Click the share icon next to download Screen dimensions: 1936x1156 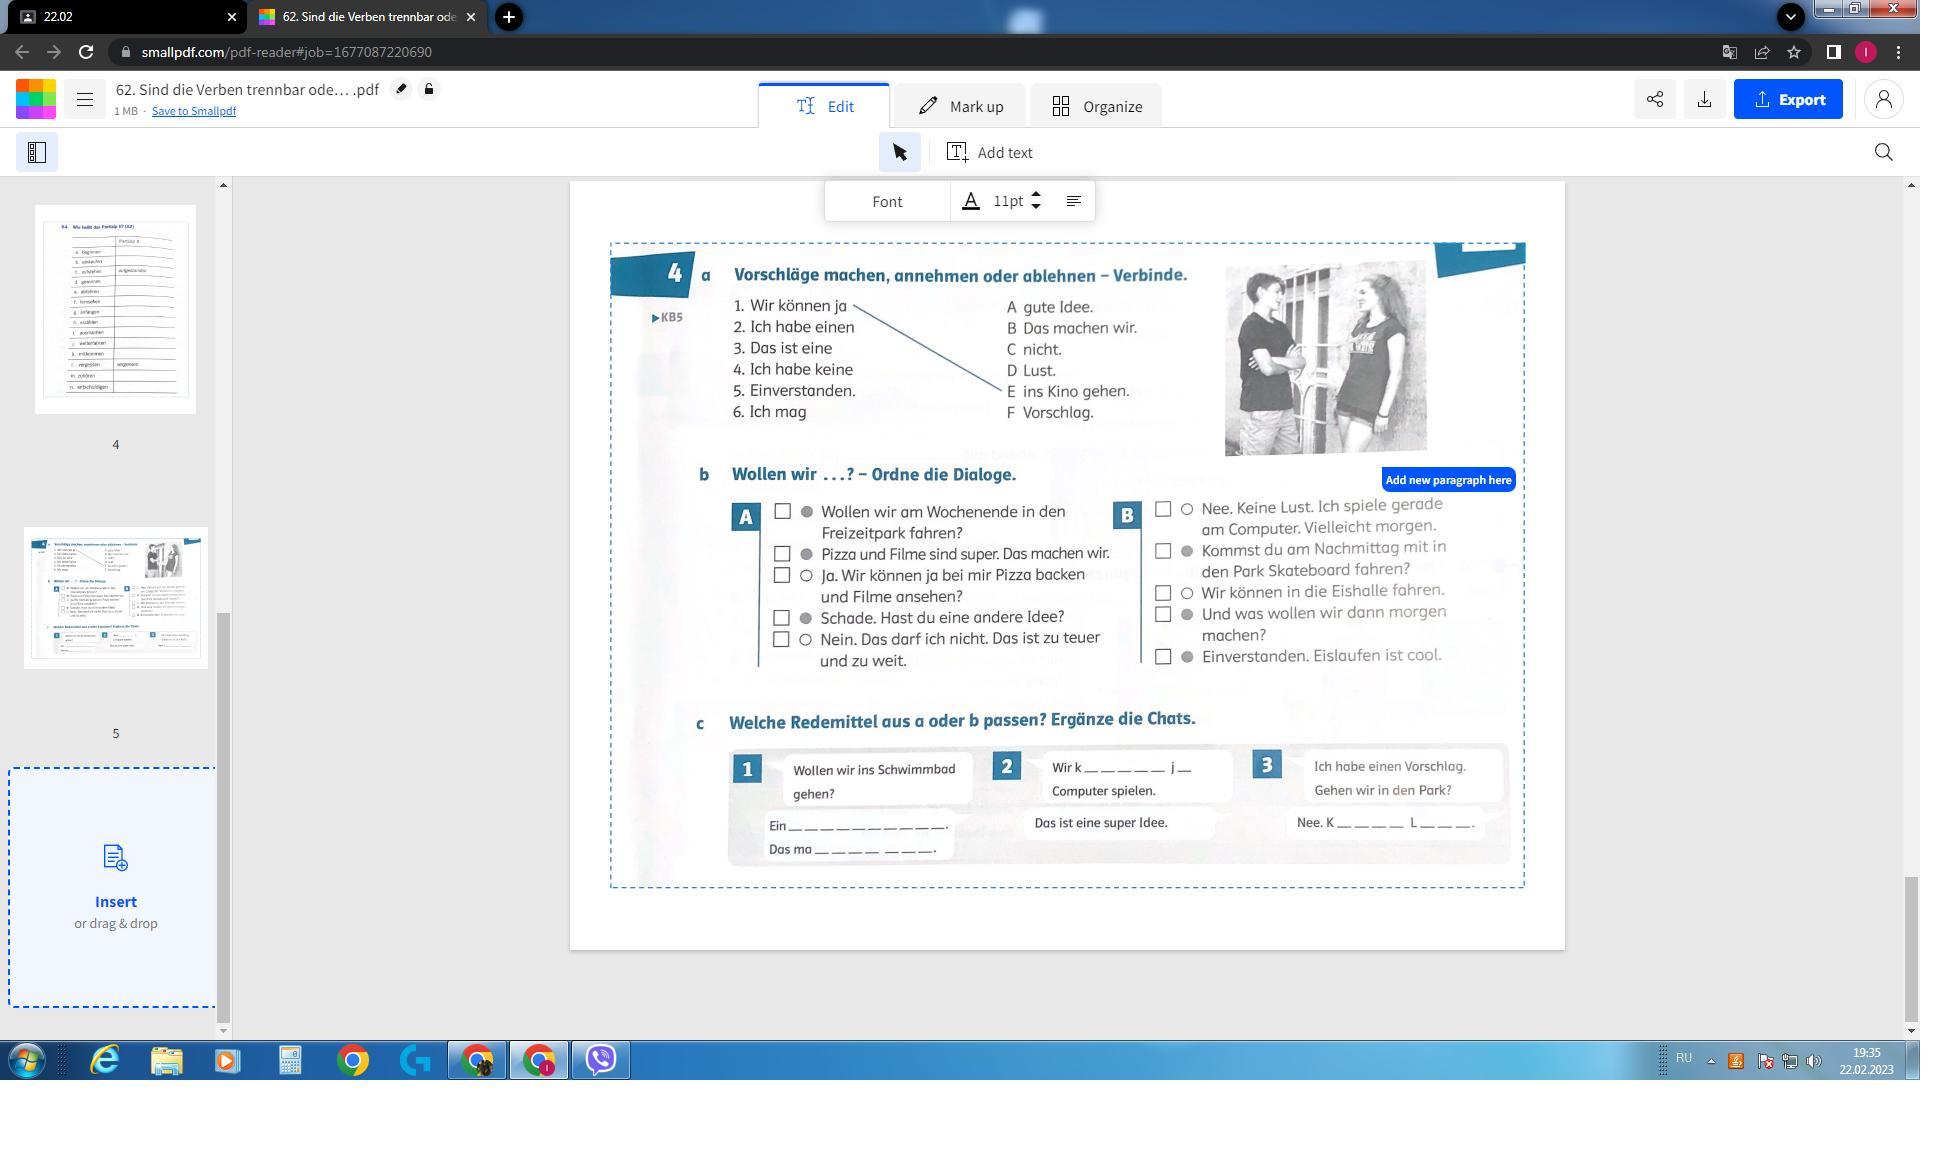click(1655, 100)
